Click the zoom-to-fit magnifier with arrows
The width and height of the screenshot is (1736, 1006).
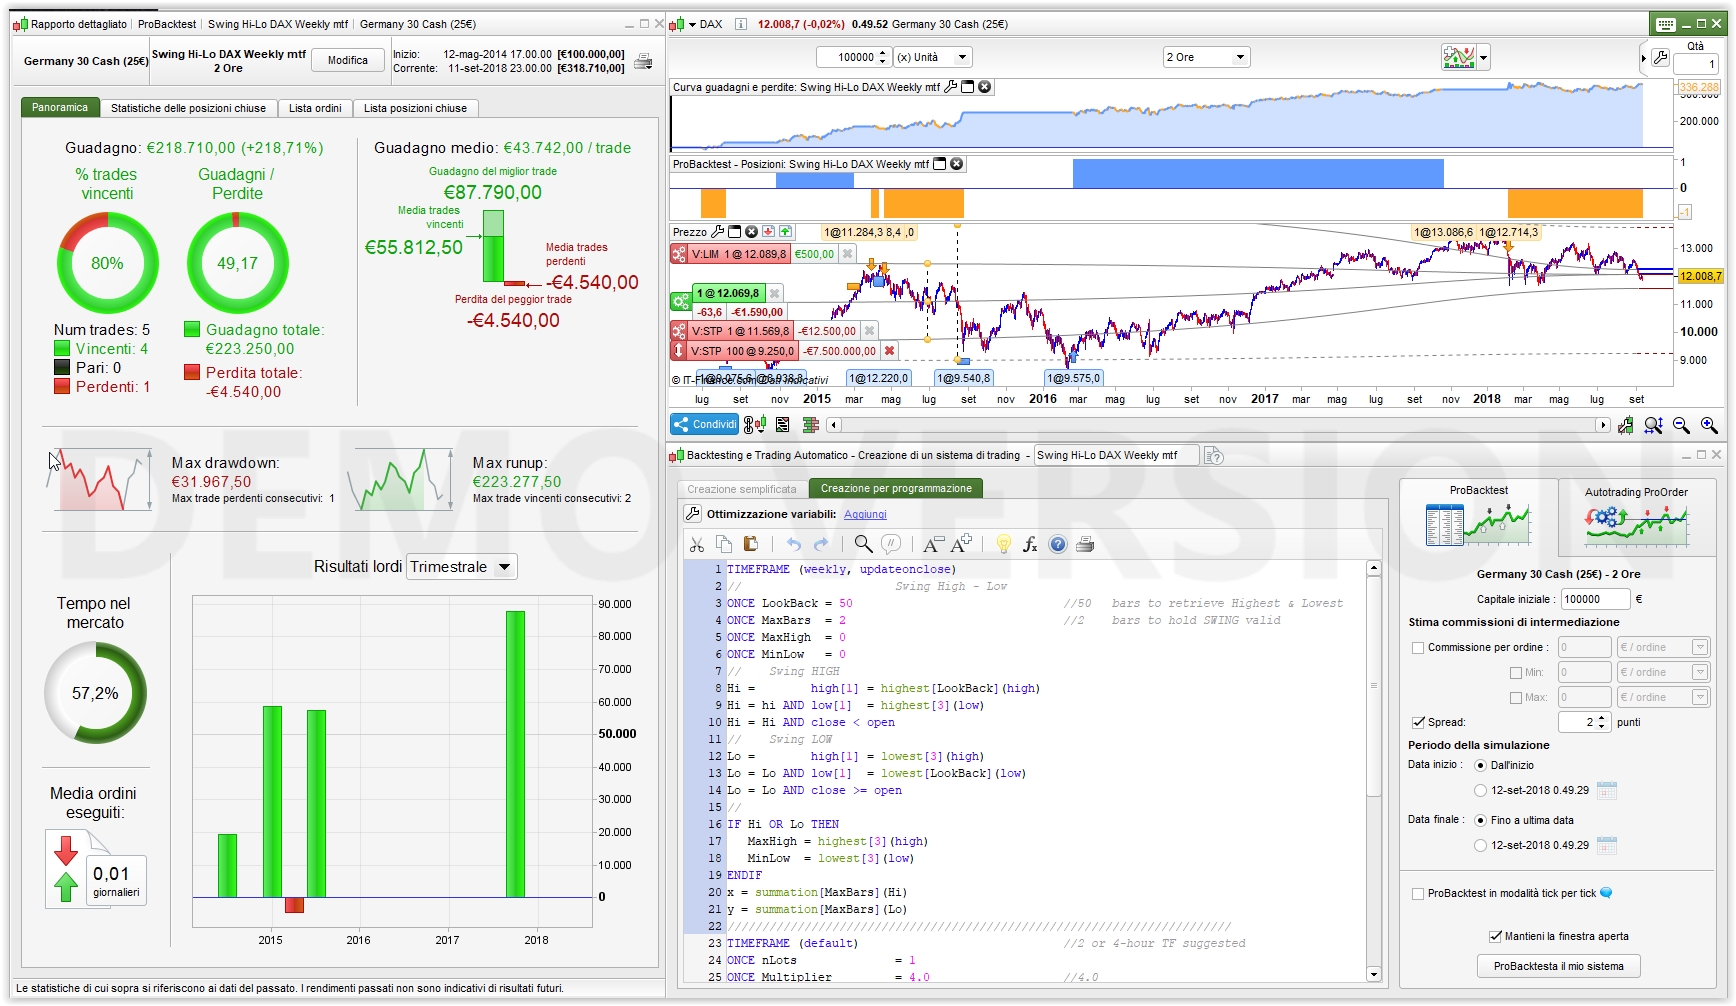click(x=1653, y=425)
